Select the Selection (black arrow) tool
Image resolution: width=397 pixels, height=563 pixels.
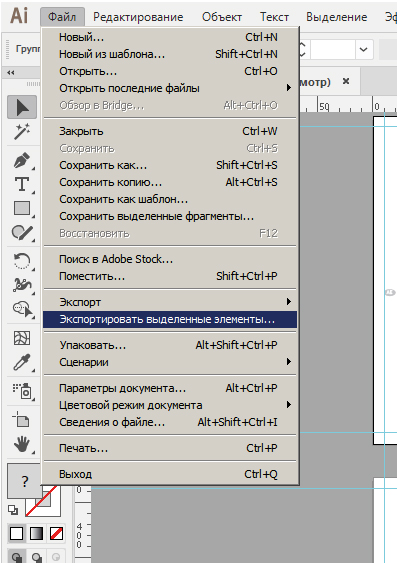coord(22,107)
